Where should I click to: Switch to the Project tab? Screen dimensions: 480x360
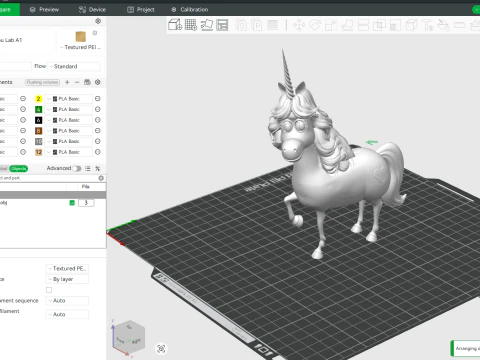pyautogui.click(x=141, y=10)
